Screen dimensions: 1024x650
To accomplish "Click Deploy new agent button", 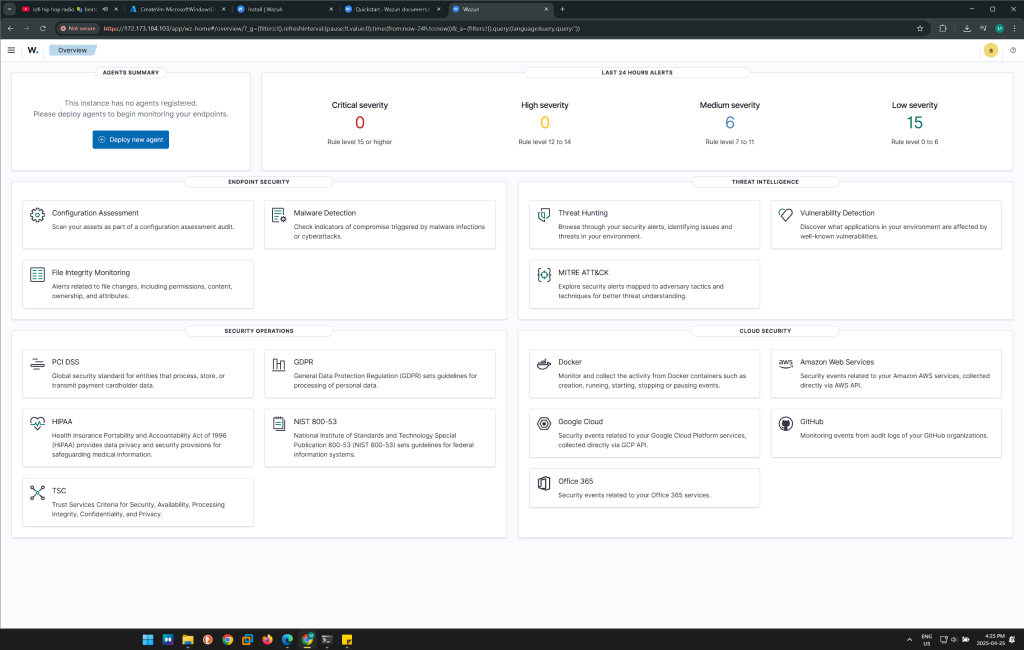I will [131, 140].
